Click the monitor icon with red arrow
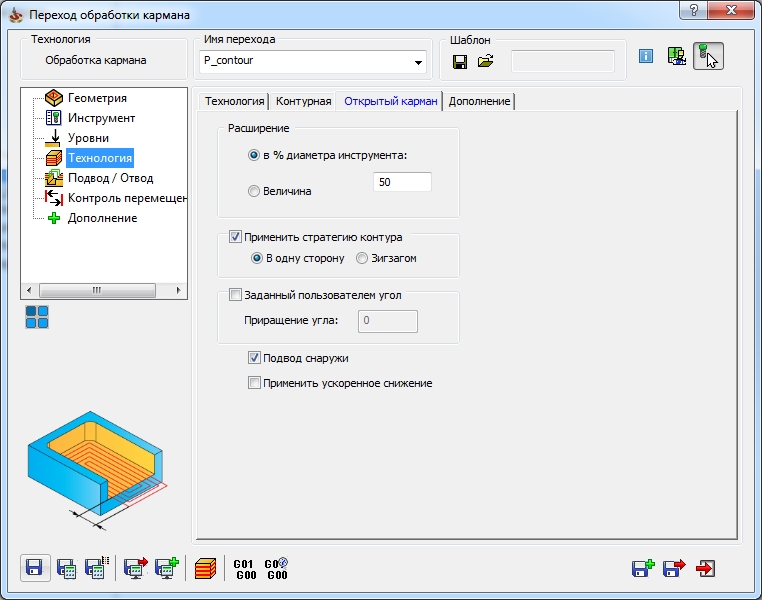 (x=136, y=567)
